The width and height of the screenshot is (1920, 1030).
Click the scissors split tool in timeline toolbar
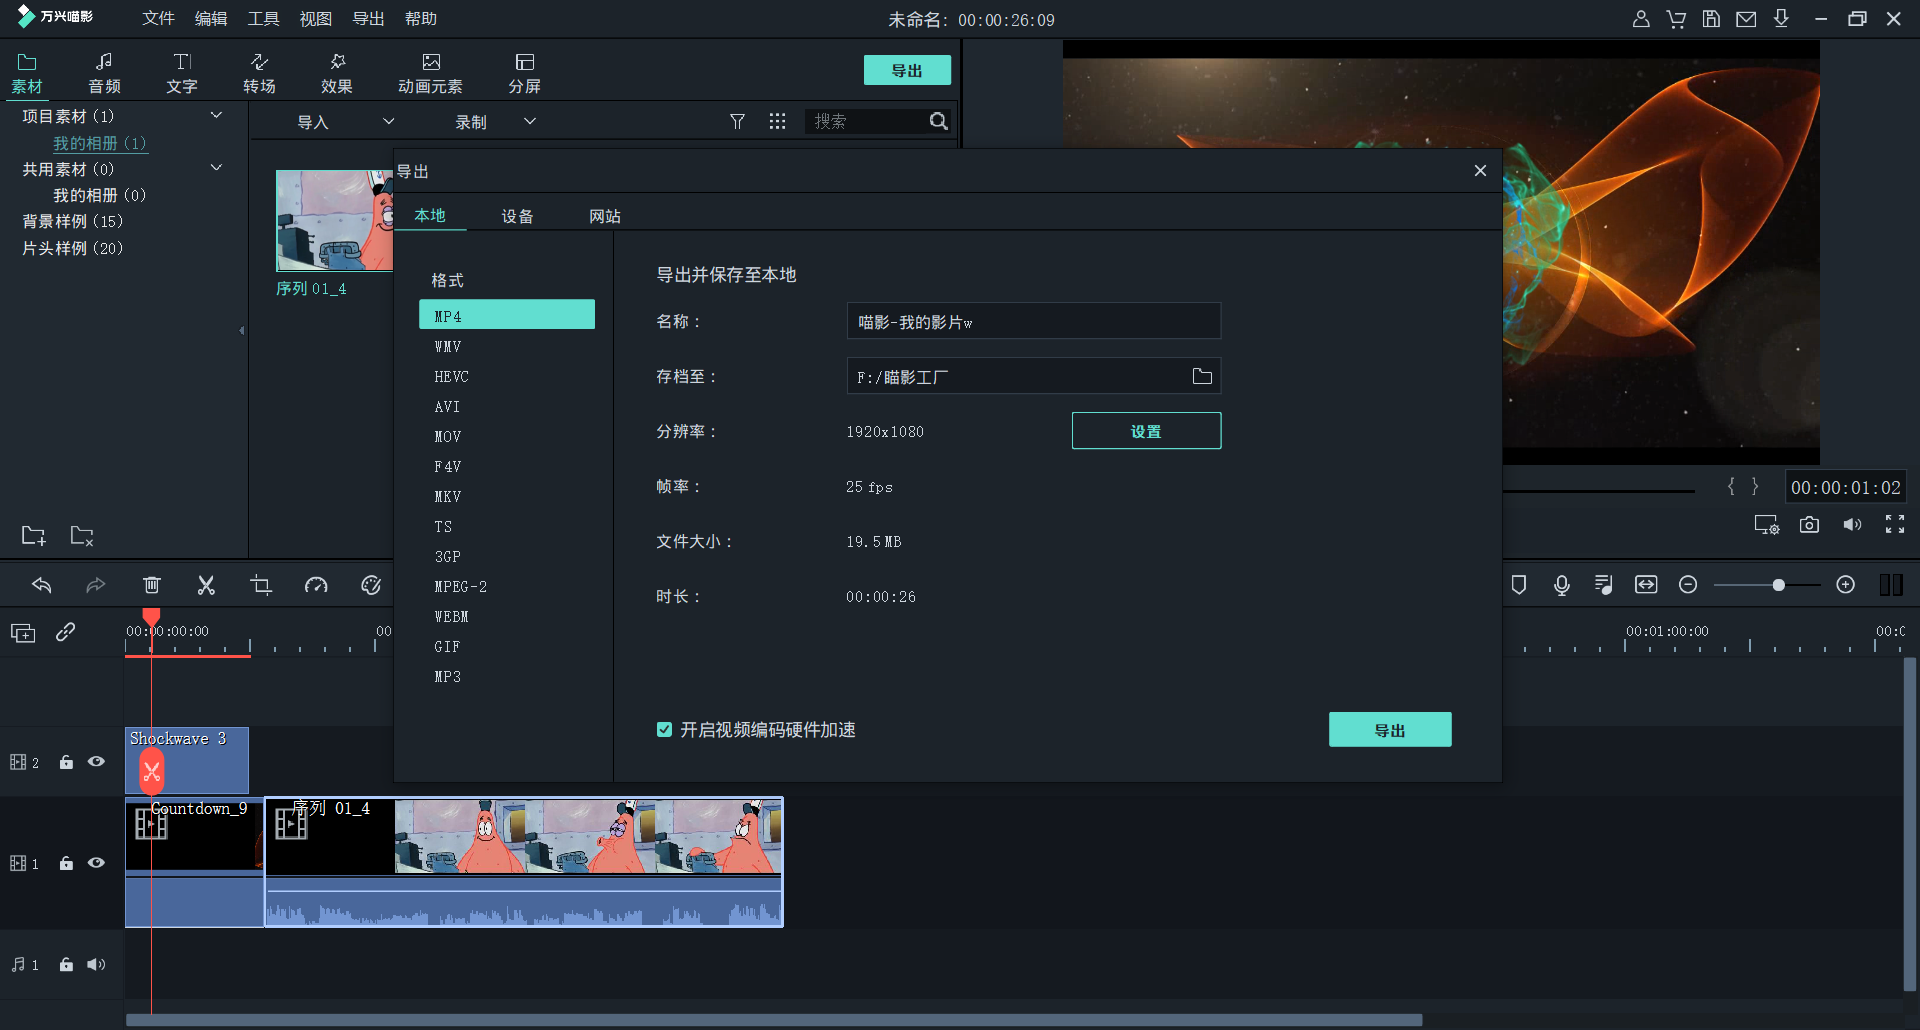[206, 586]
